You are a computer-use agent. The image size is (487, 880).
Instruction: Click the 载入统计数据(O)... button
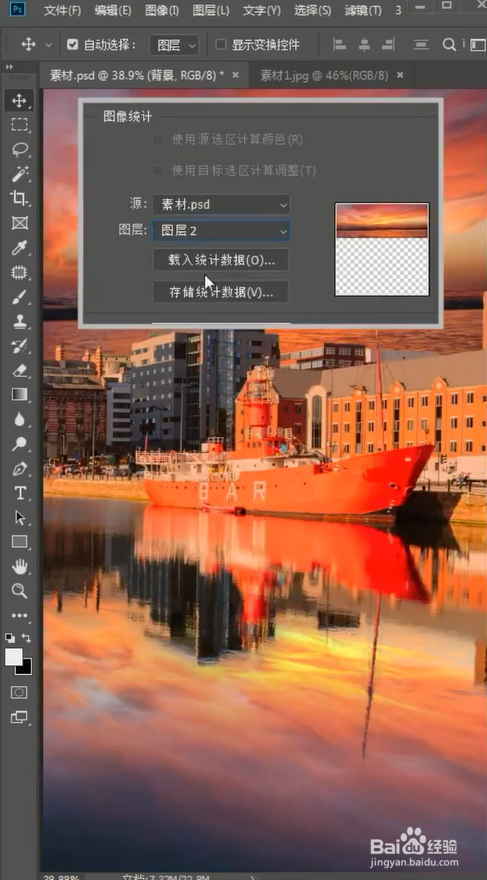pos(221,260)
